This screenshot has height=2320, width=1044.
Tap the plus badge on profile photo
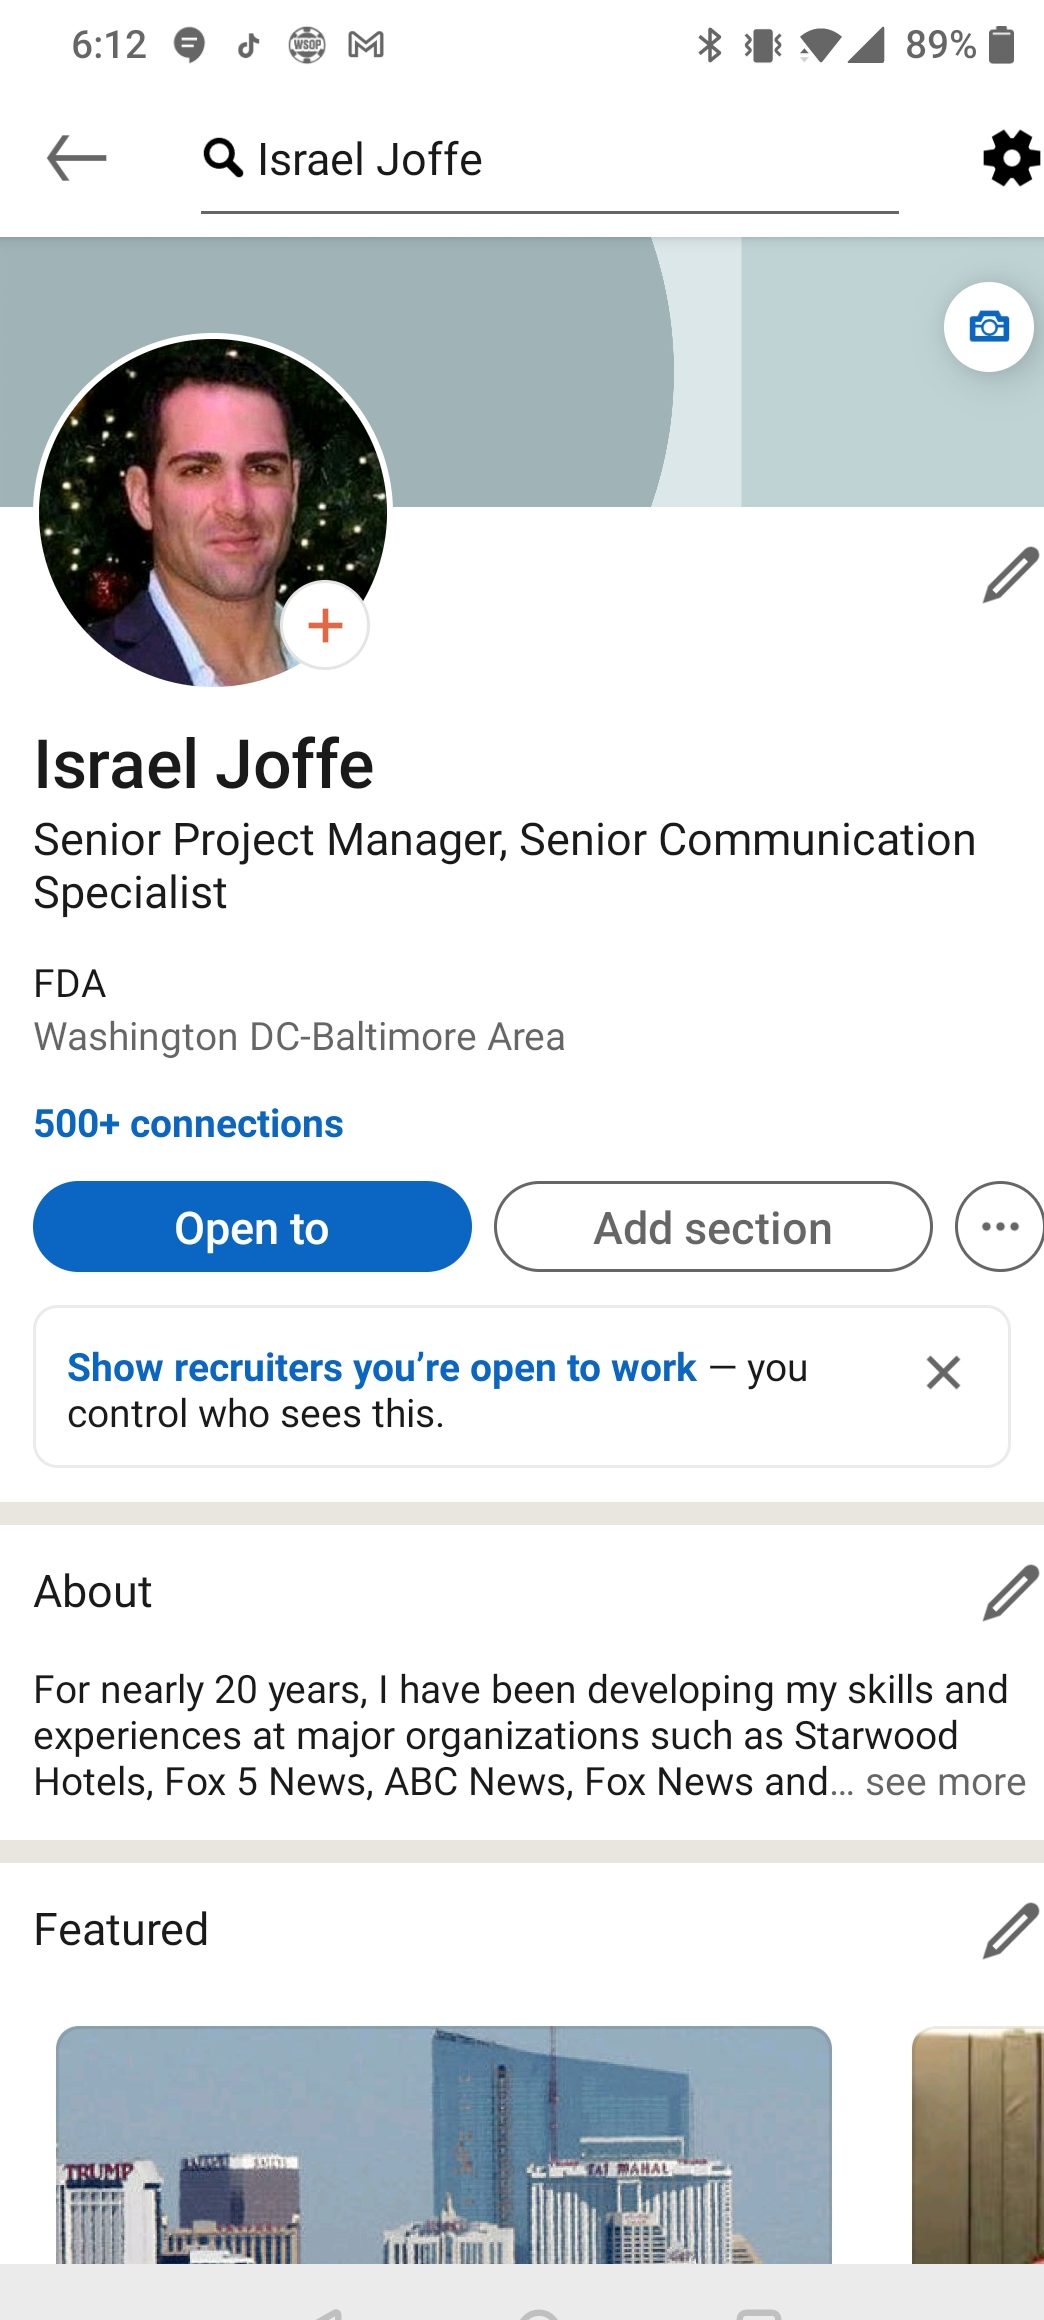coord(325,625)
